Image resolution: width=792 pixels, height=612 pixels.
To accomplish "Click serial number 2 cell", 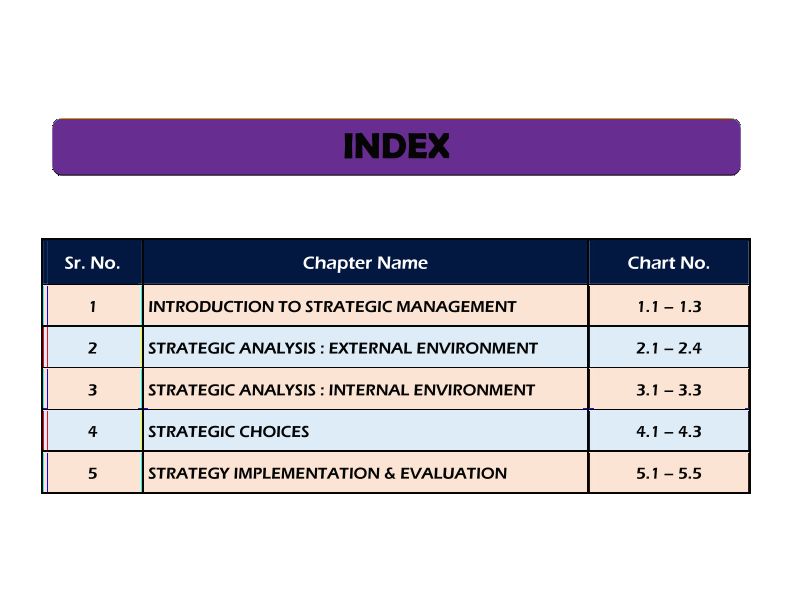I will [92, 348].
